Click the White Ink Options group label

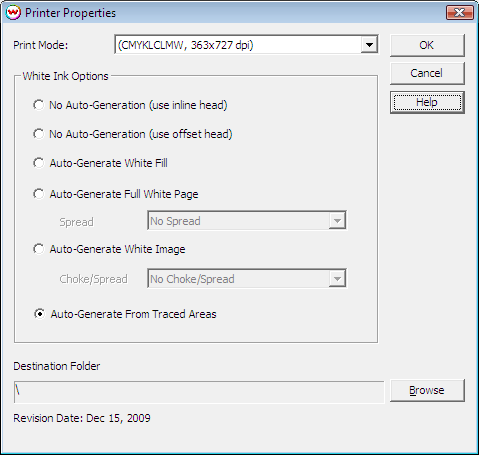click(65, 76)
